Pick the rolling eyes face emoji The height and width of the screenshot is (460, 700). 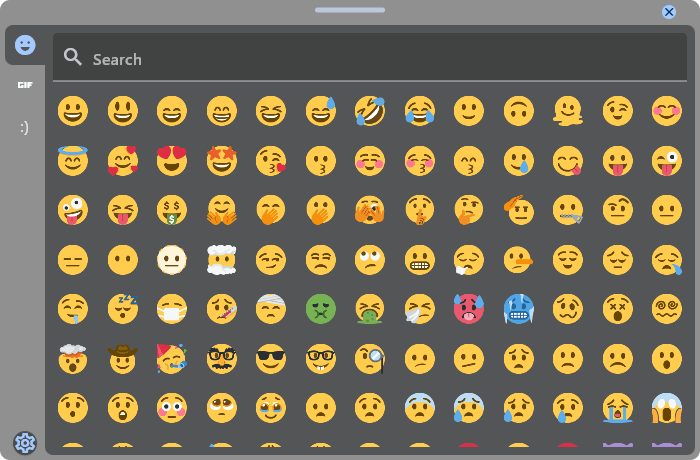point(370,259)
